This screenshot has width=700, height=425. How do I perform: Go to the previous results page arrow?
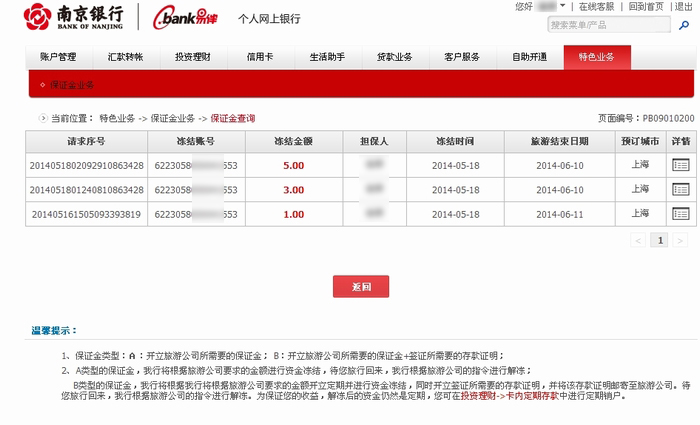coord(639,240)
